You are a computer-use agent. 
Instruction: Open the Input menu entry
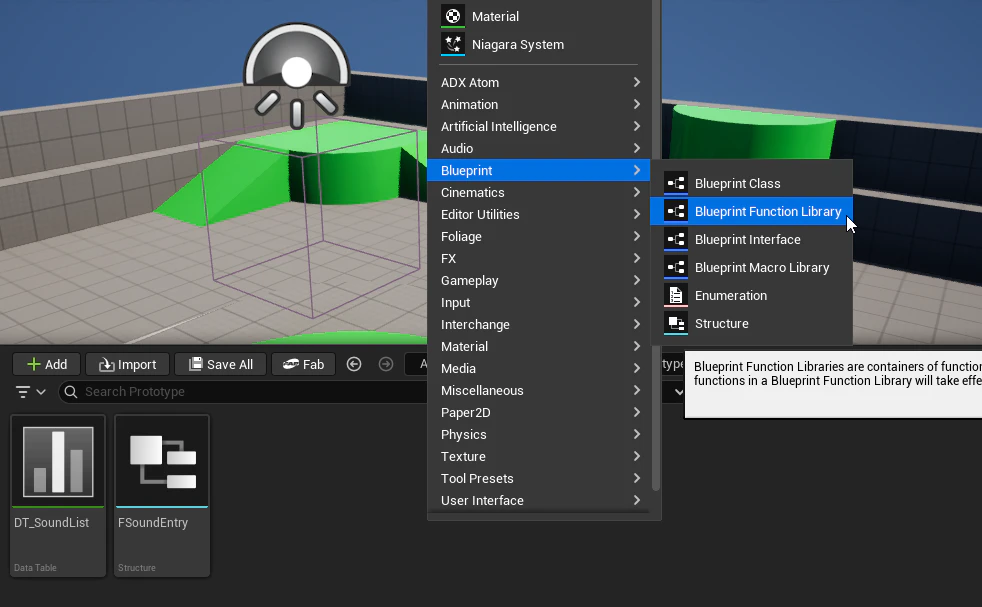coord(541,303)
